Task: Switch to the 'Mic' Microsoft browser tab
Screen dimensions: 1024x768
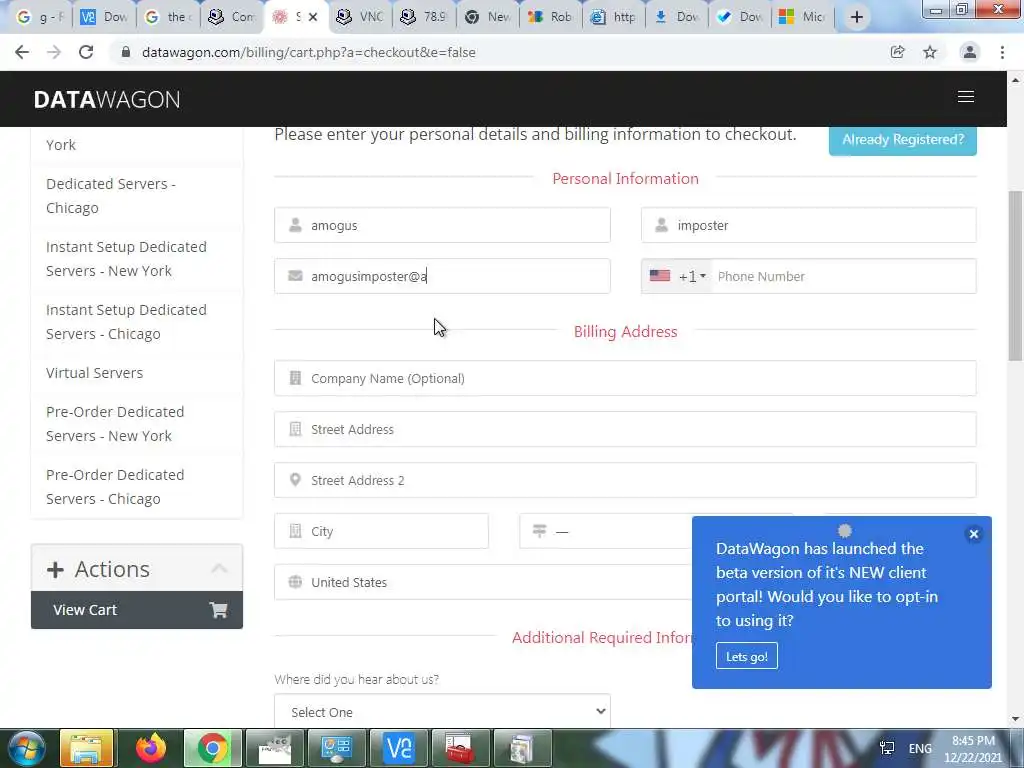Action: (802, 17)
